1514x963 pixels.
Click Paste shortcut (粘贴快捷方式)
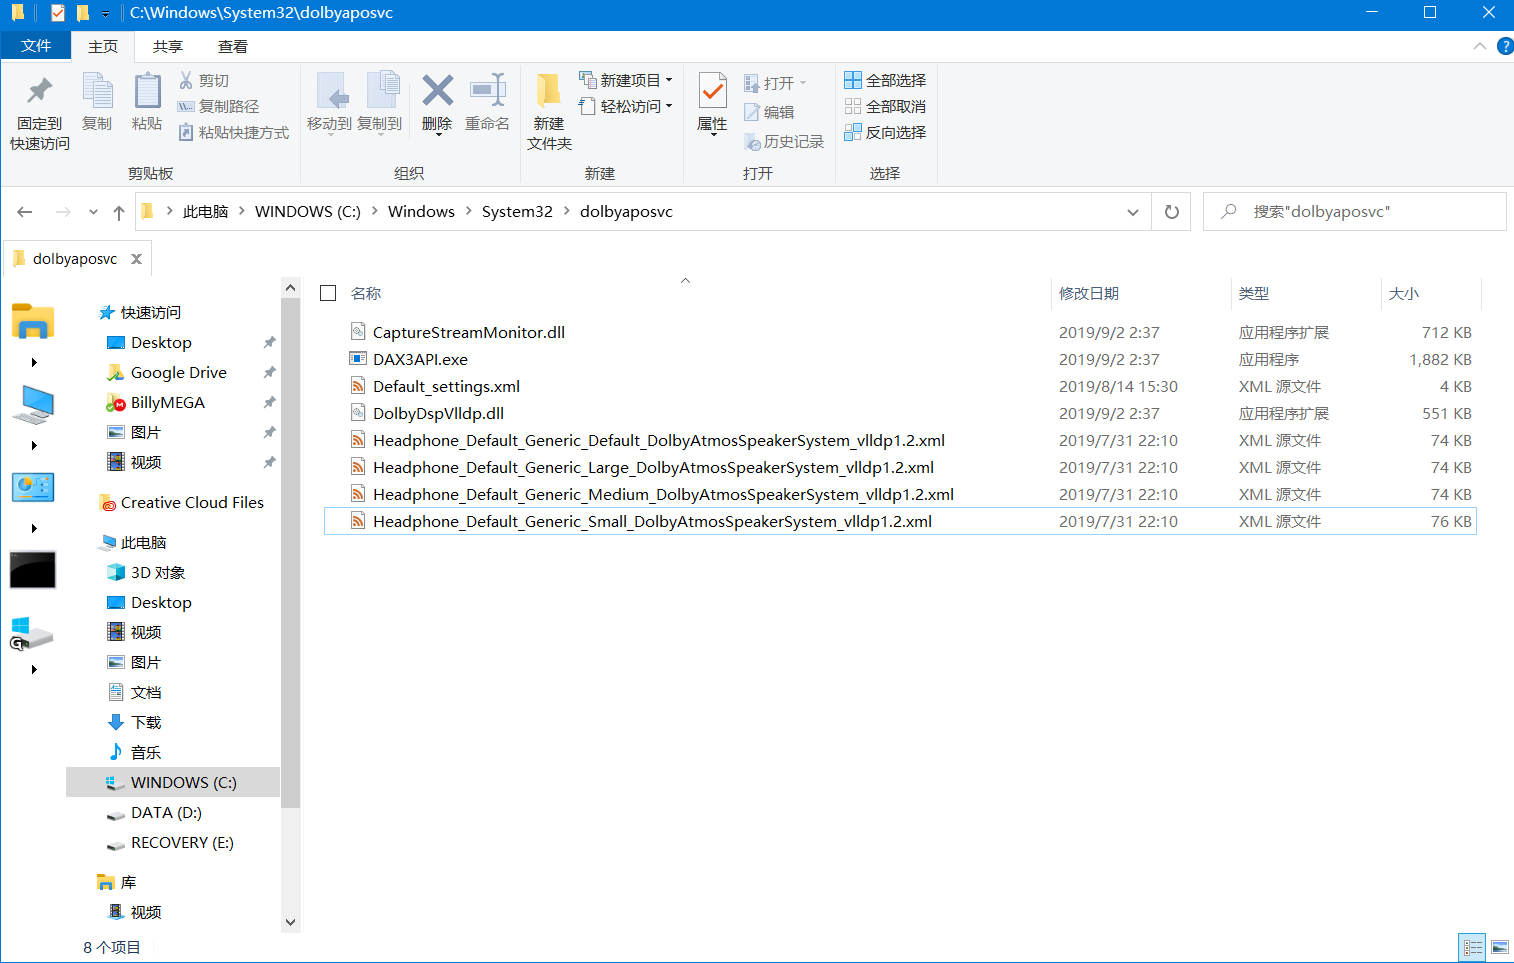[233, 132]
